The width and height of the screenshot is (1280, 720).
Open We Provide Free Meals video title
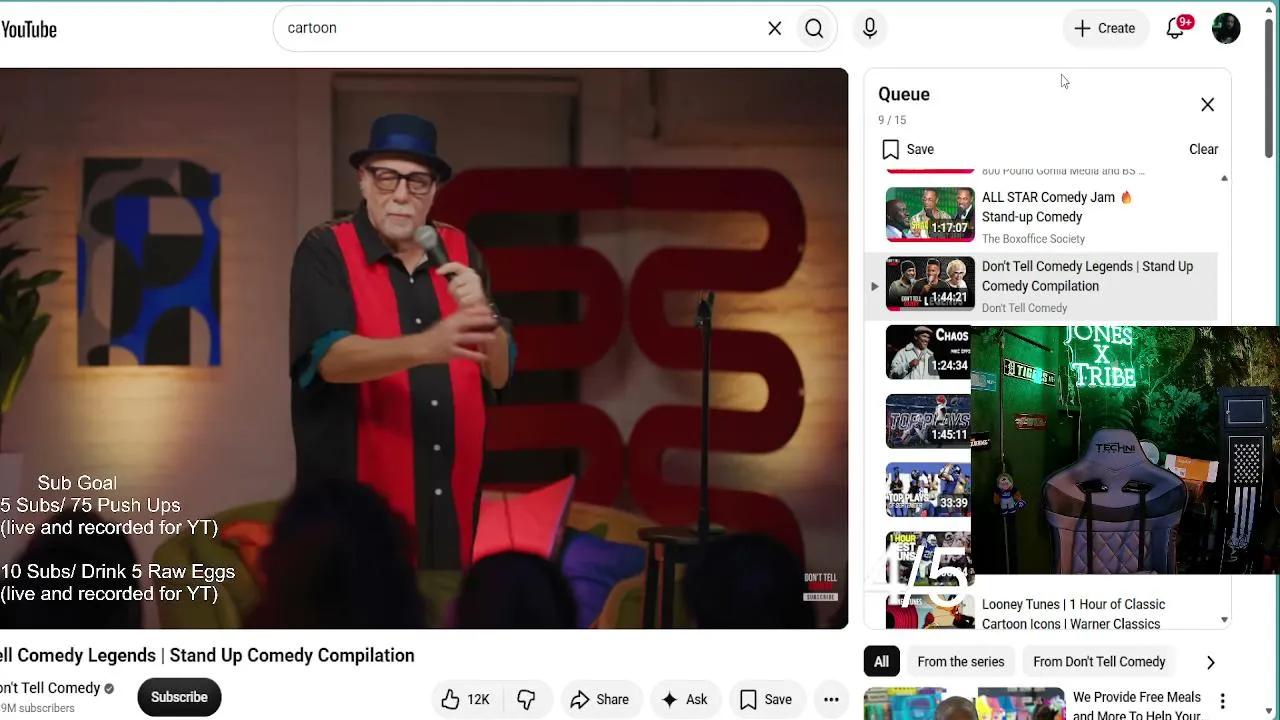[1137, 706]
